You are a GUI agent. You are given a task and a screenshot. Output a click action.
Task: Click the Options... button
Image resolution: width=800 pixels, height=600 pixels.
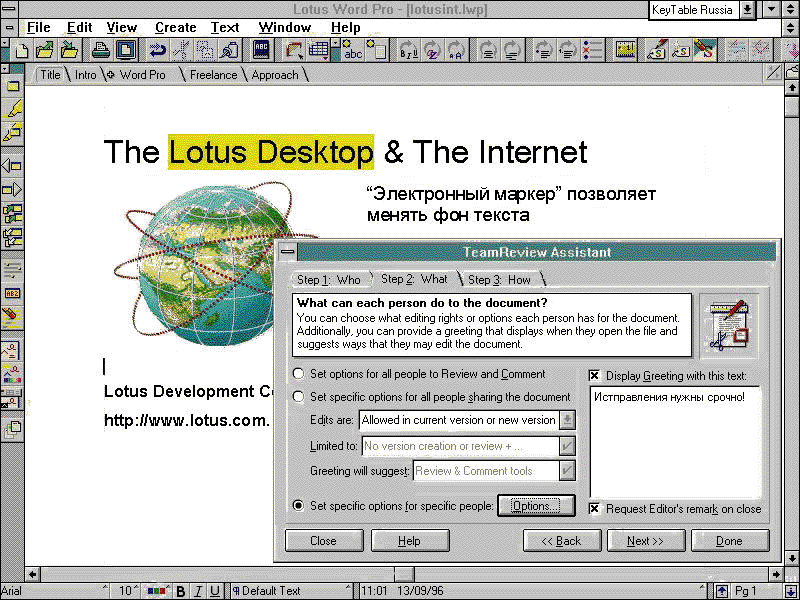pyautogui.click(x=536, y=506)
